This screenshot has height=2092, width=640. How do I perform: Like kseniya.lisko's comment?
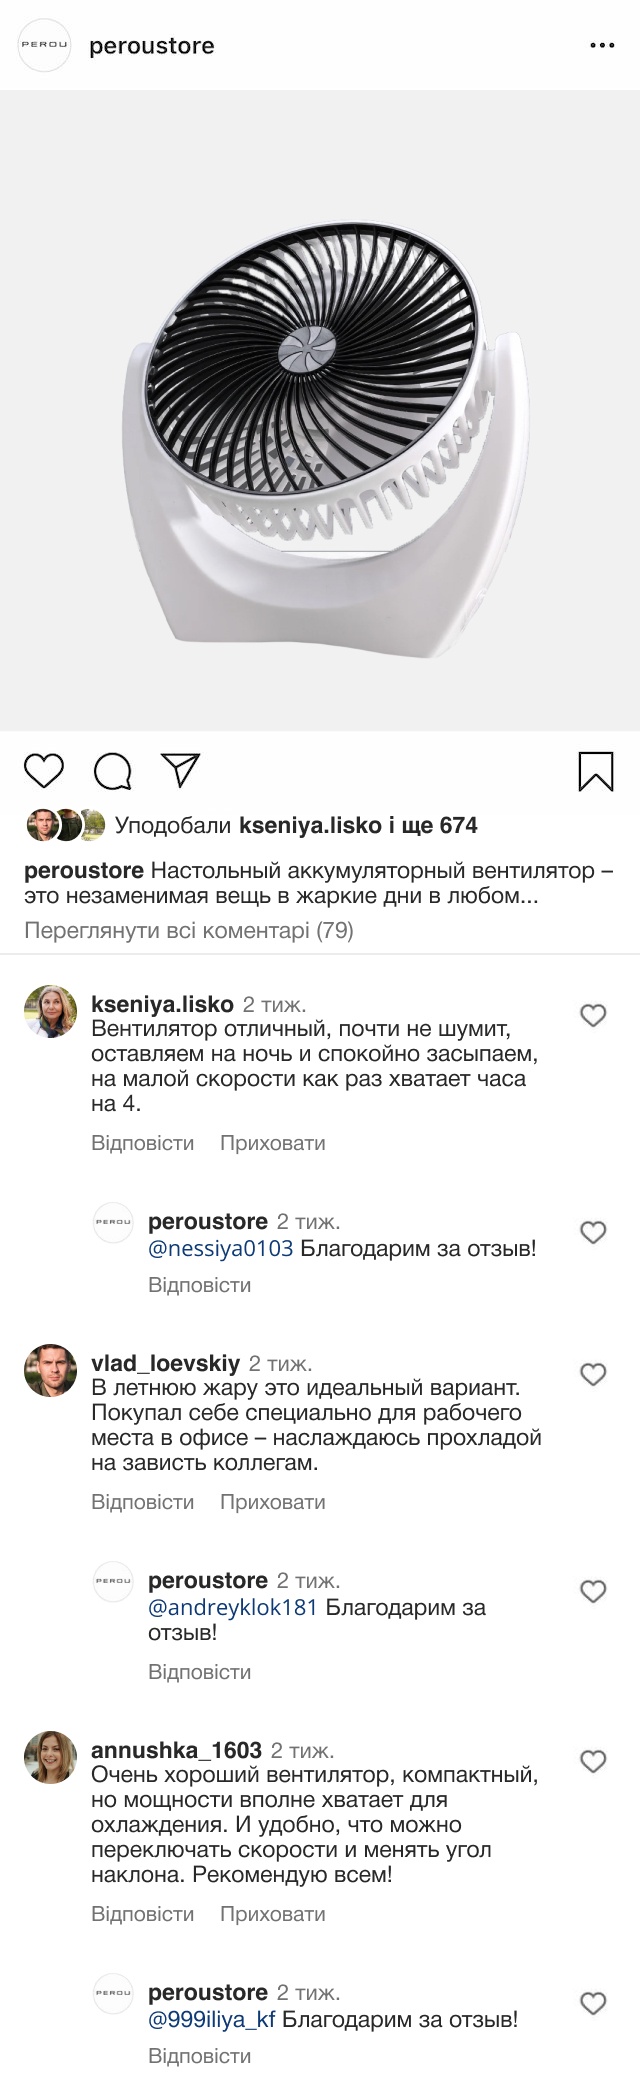pos(593,1016)
